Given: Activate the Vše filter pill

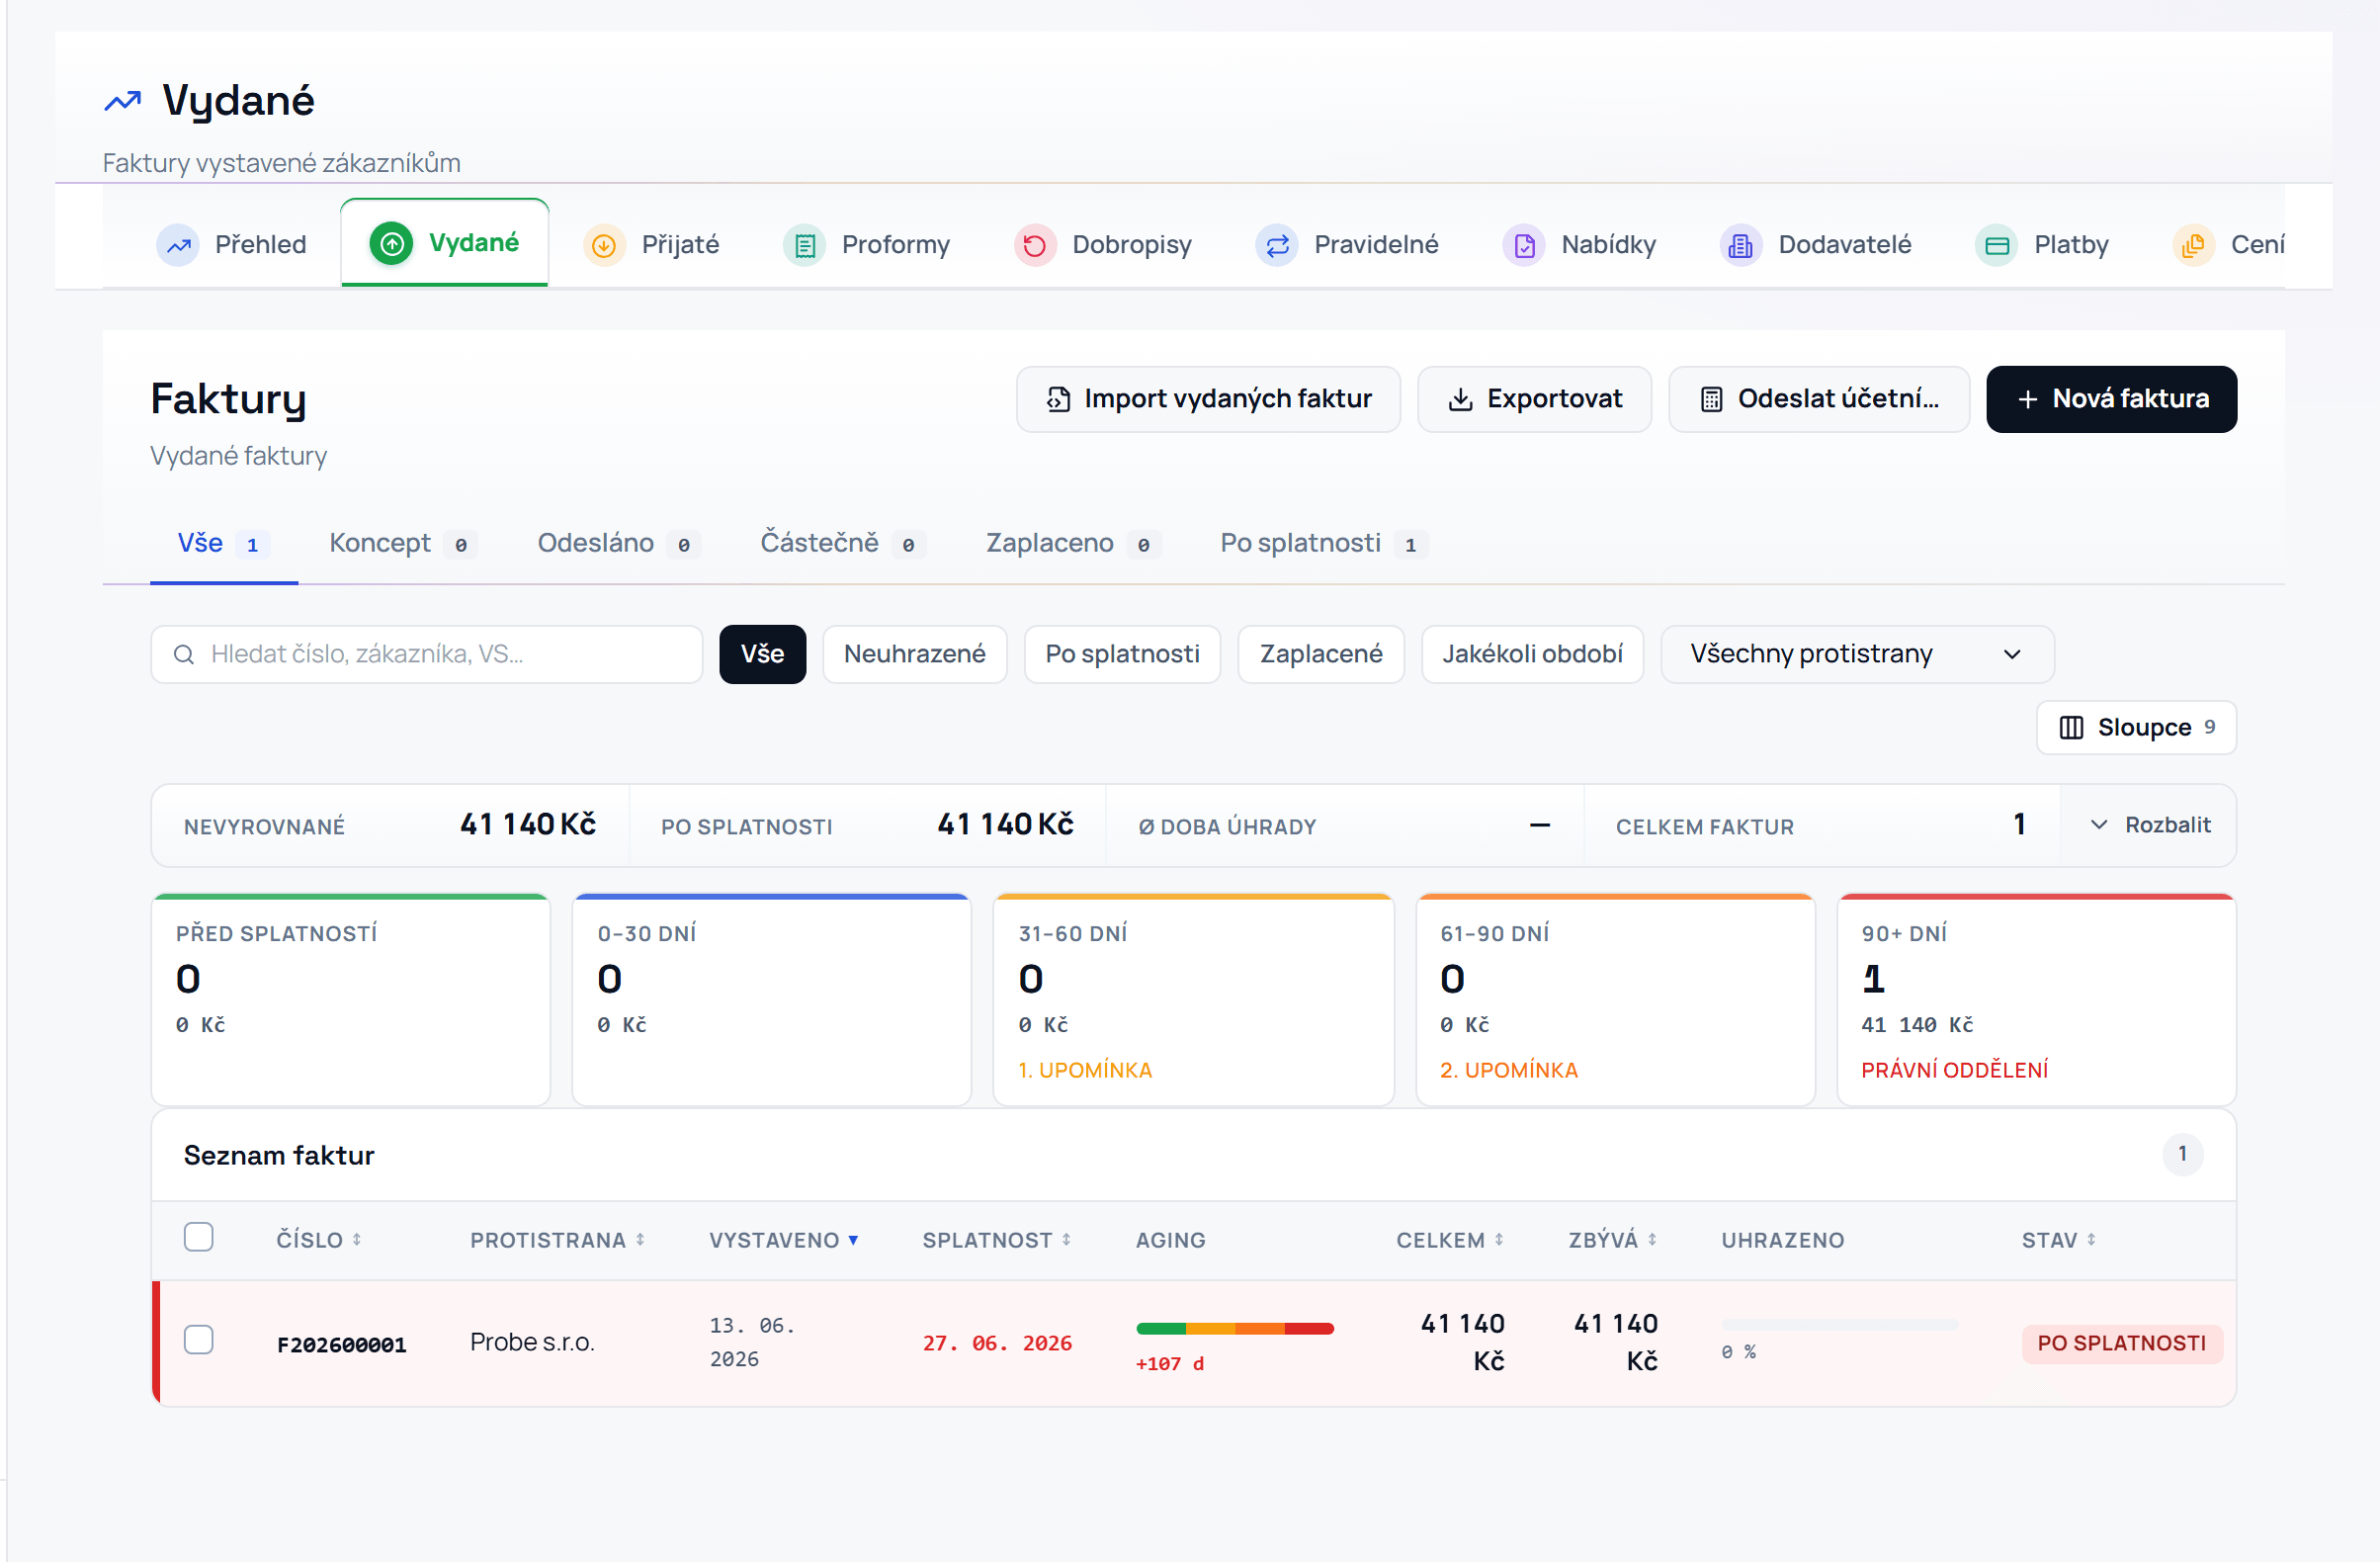Looking at the screenshot, I should tap(763, 654).
